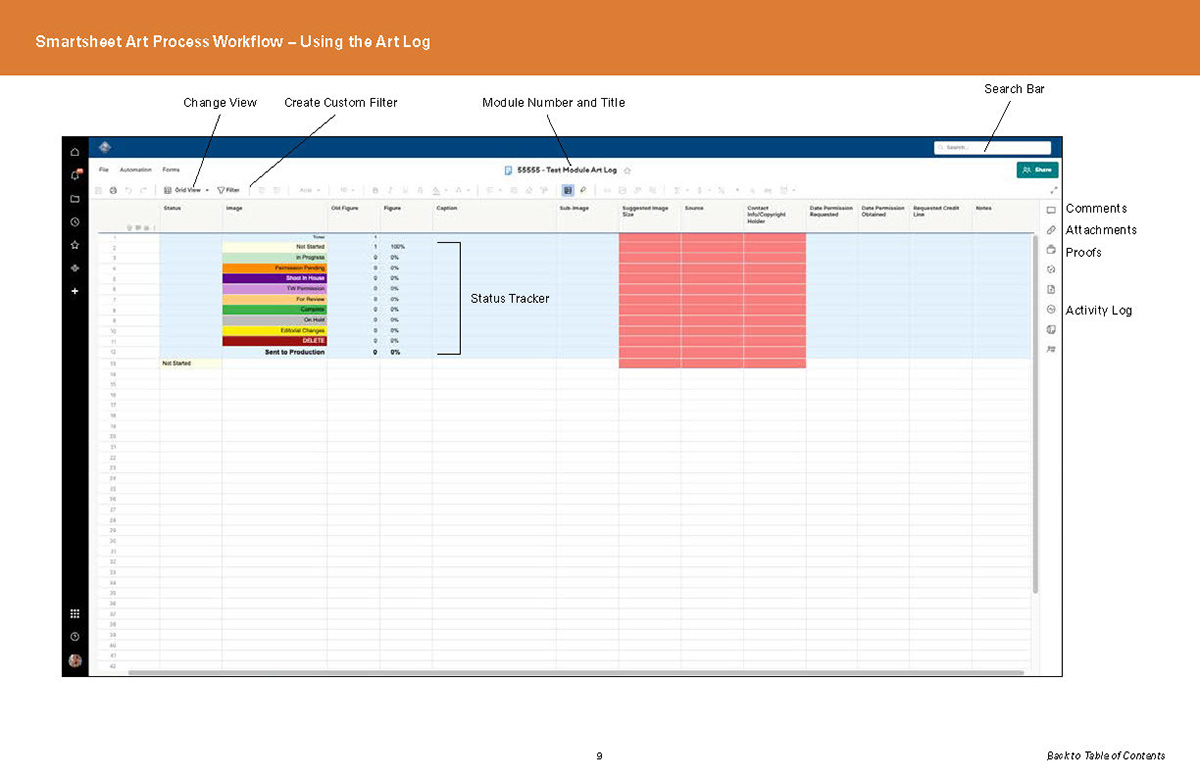Open Favorites star icon in left sidebar

(x=75, y=244)
